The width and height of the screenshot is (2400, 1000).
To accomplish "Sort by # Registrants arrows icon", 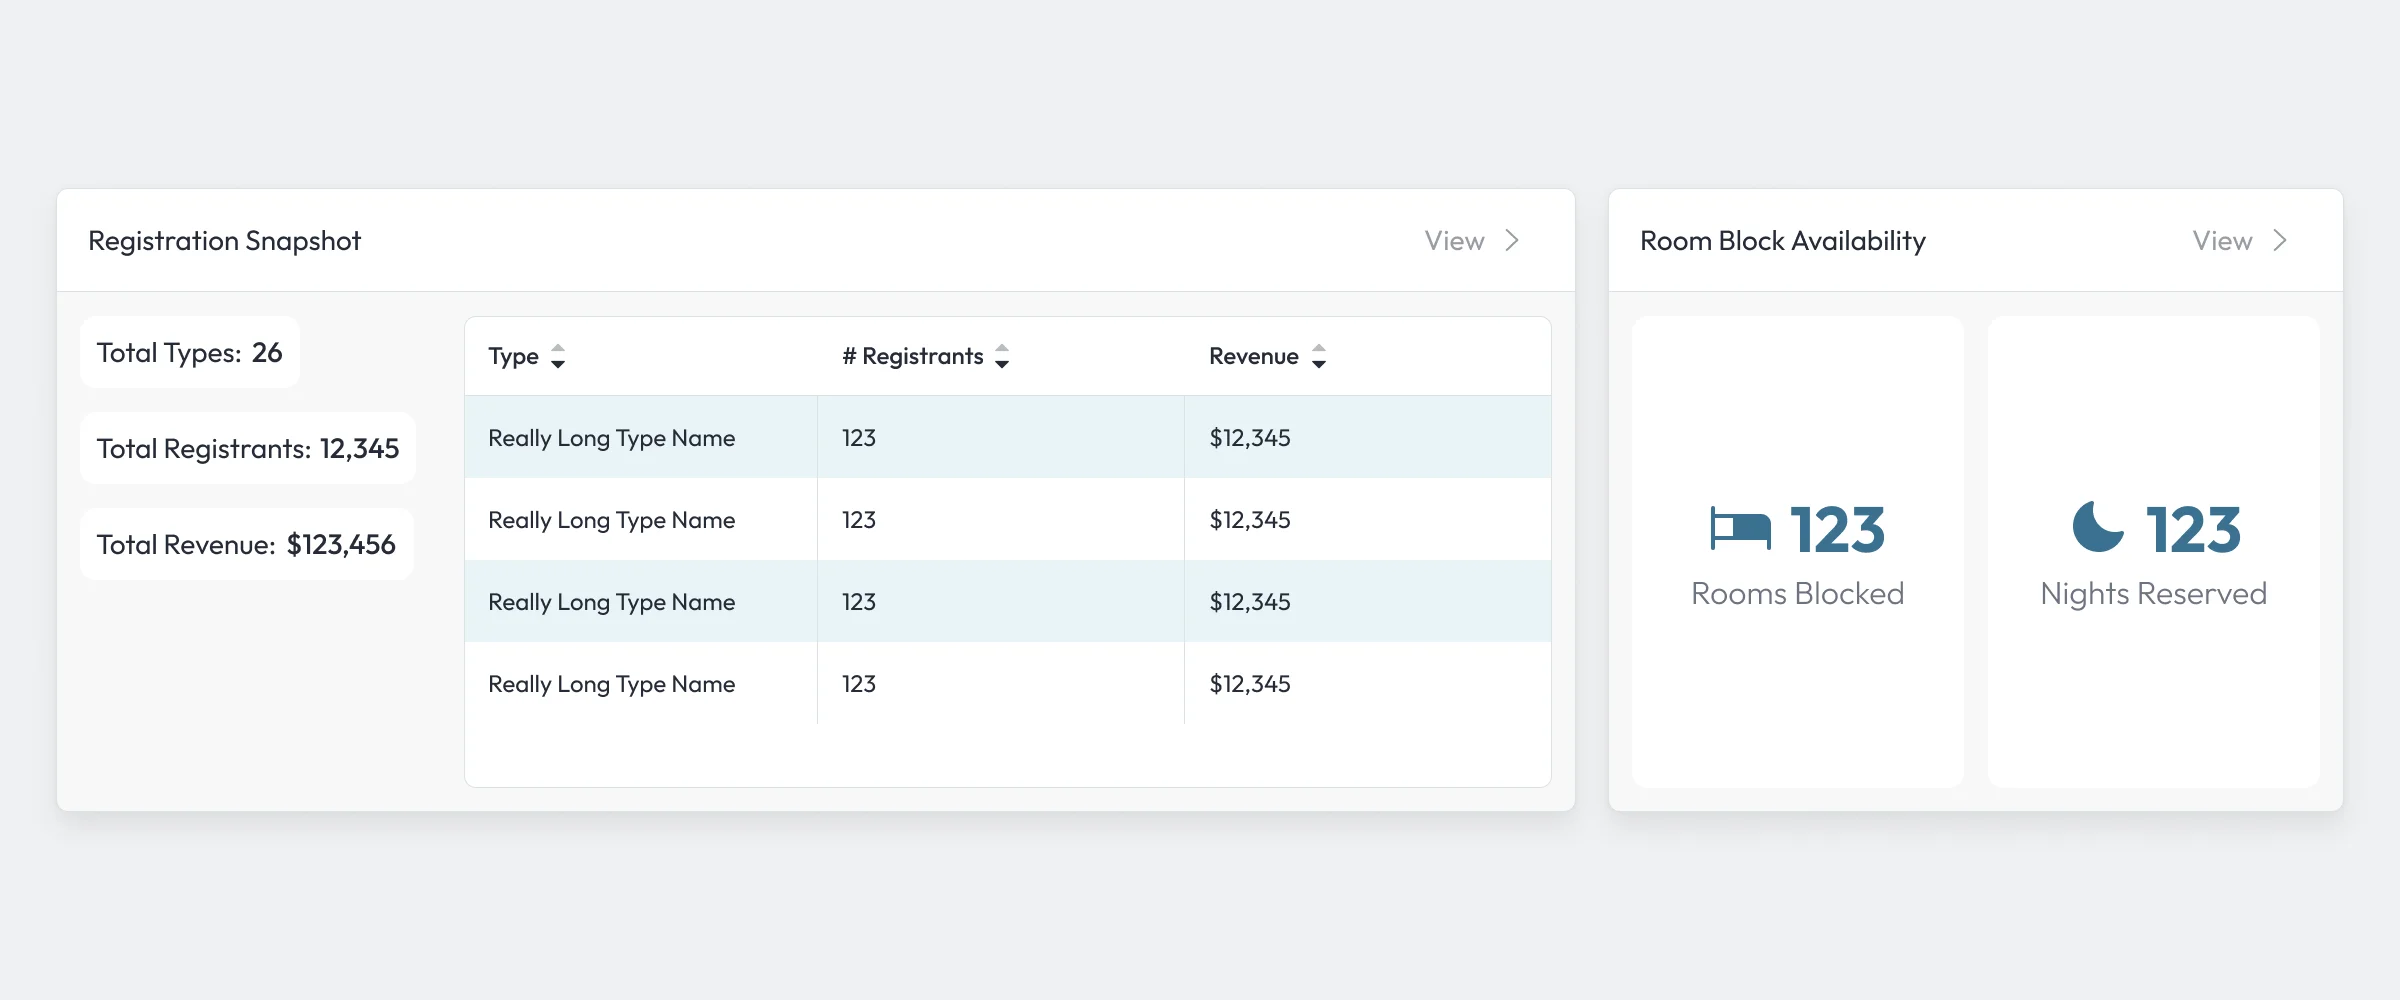I will 1002,356.
